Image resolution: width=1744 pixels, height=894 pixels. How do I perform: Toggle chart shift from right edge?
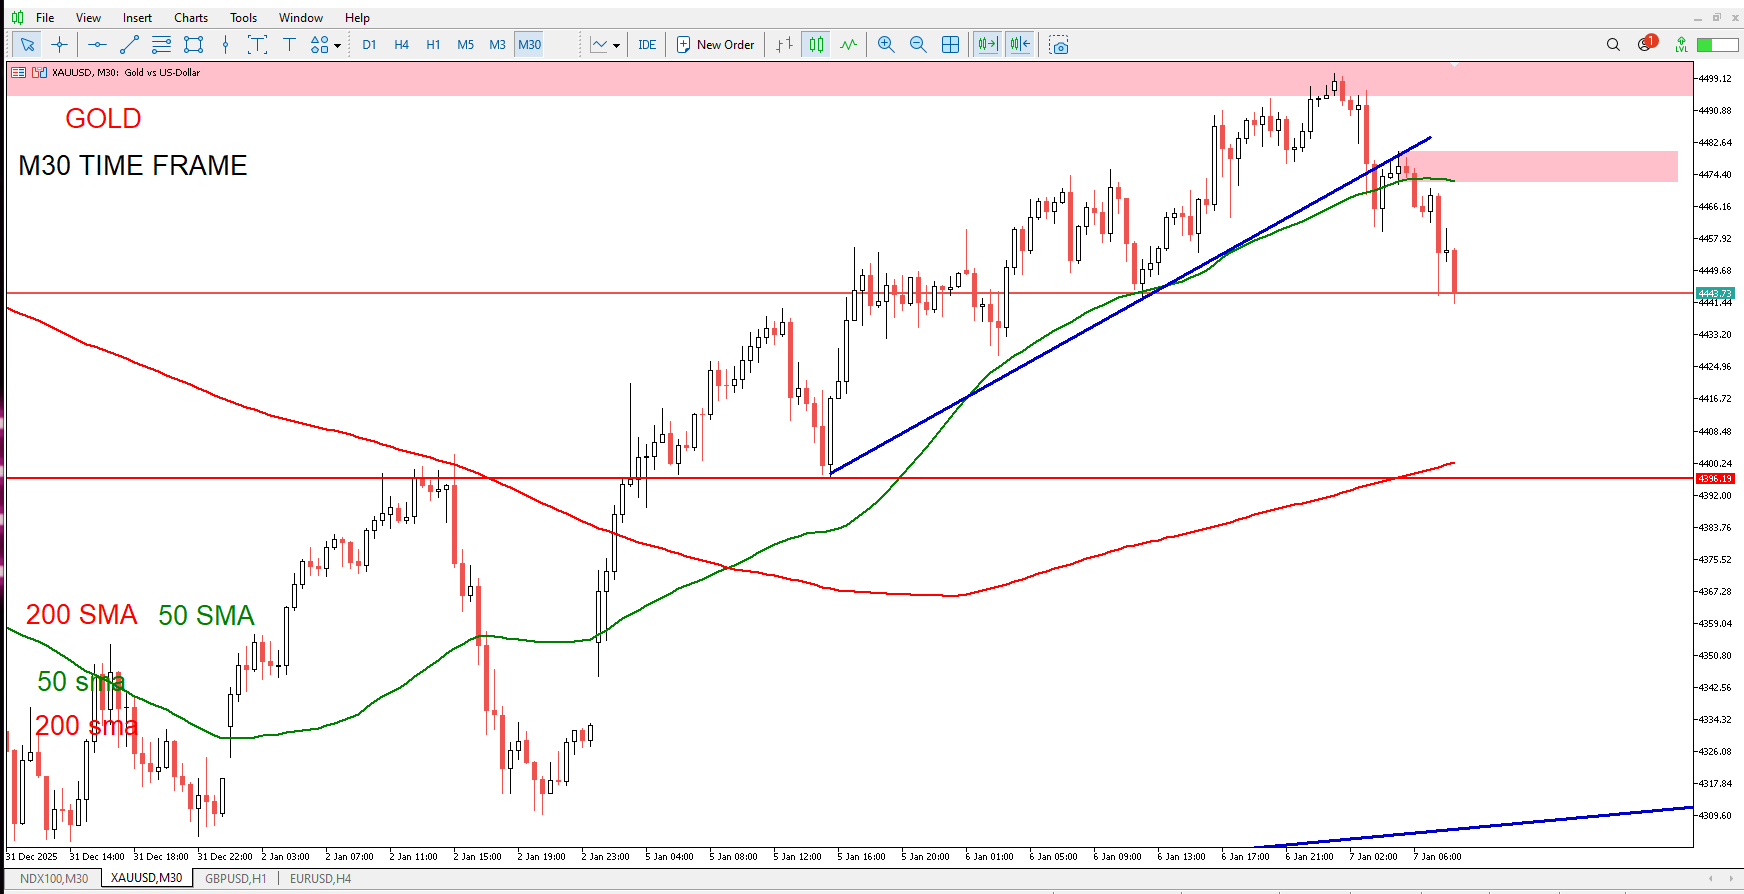(x=1020, y=44)
